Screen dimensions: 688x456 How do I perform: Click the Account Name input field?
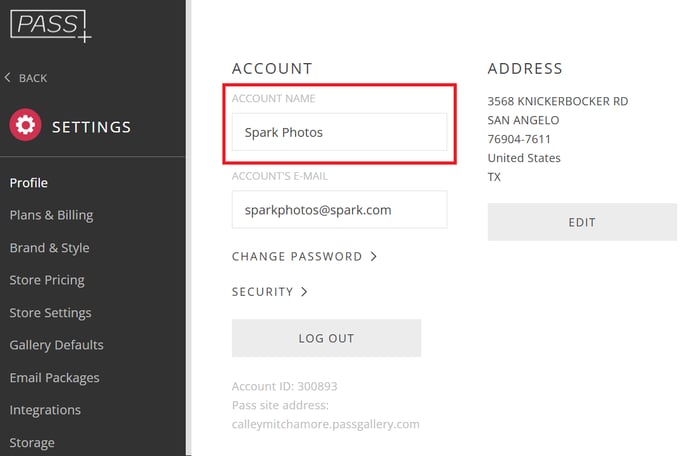point(339,132)
